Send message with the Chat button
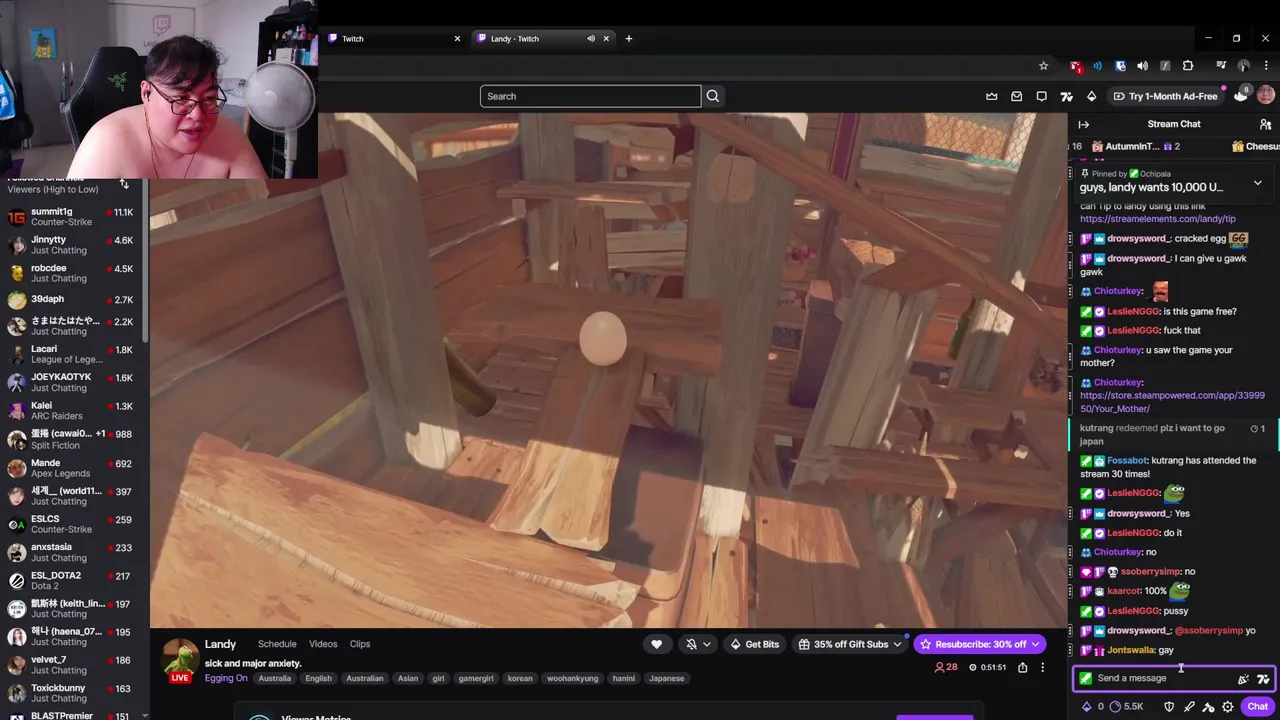1280x720 pixels. pyautogui.click(x=1257, y=707)
